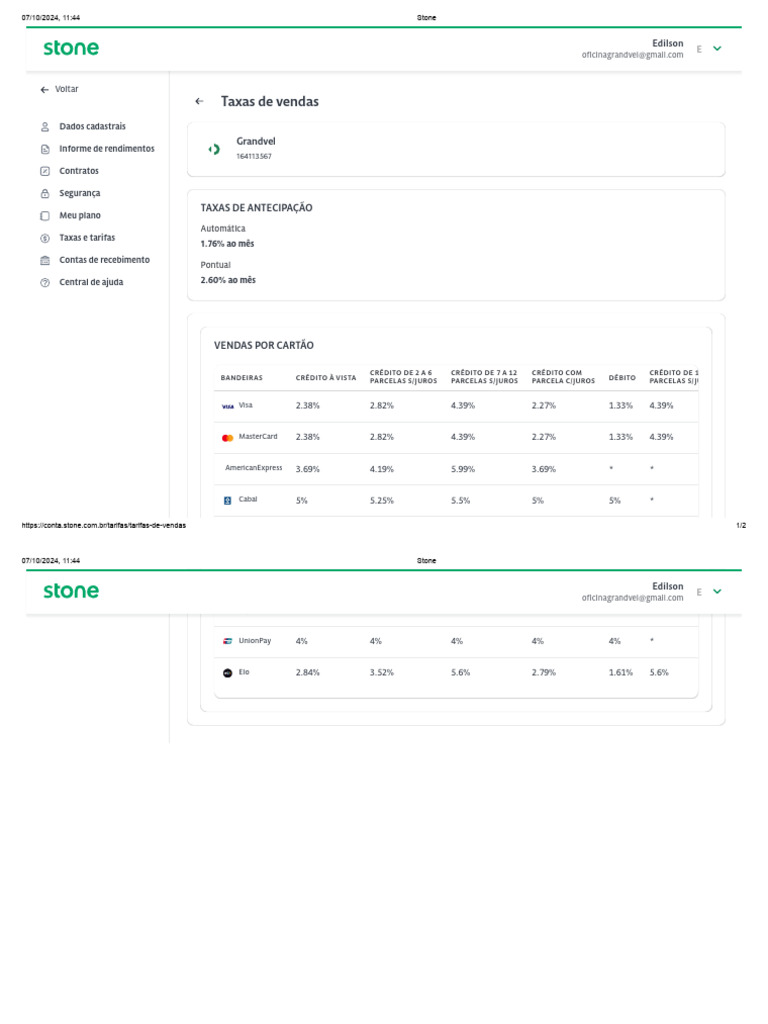Click the Visa card brand icon
Image resolution: width=768 pixels, height=1024 pixels.
click(227, 406)
